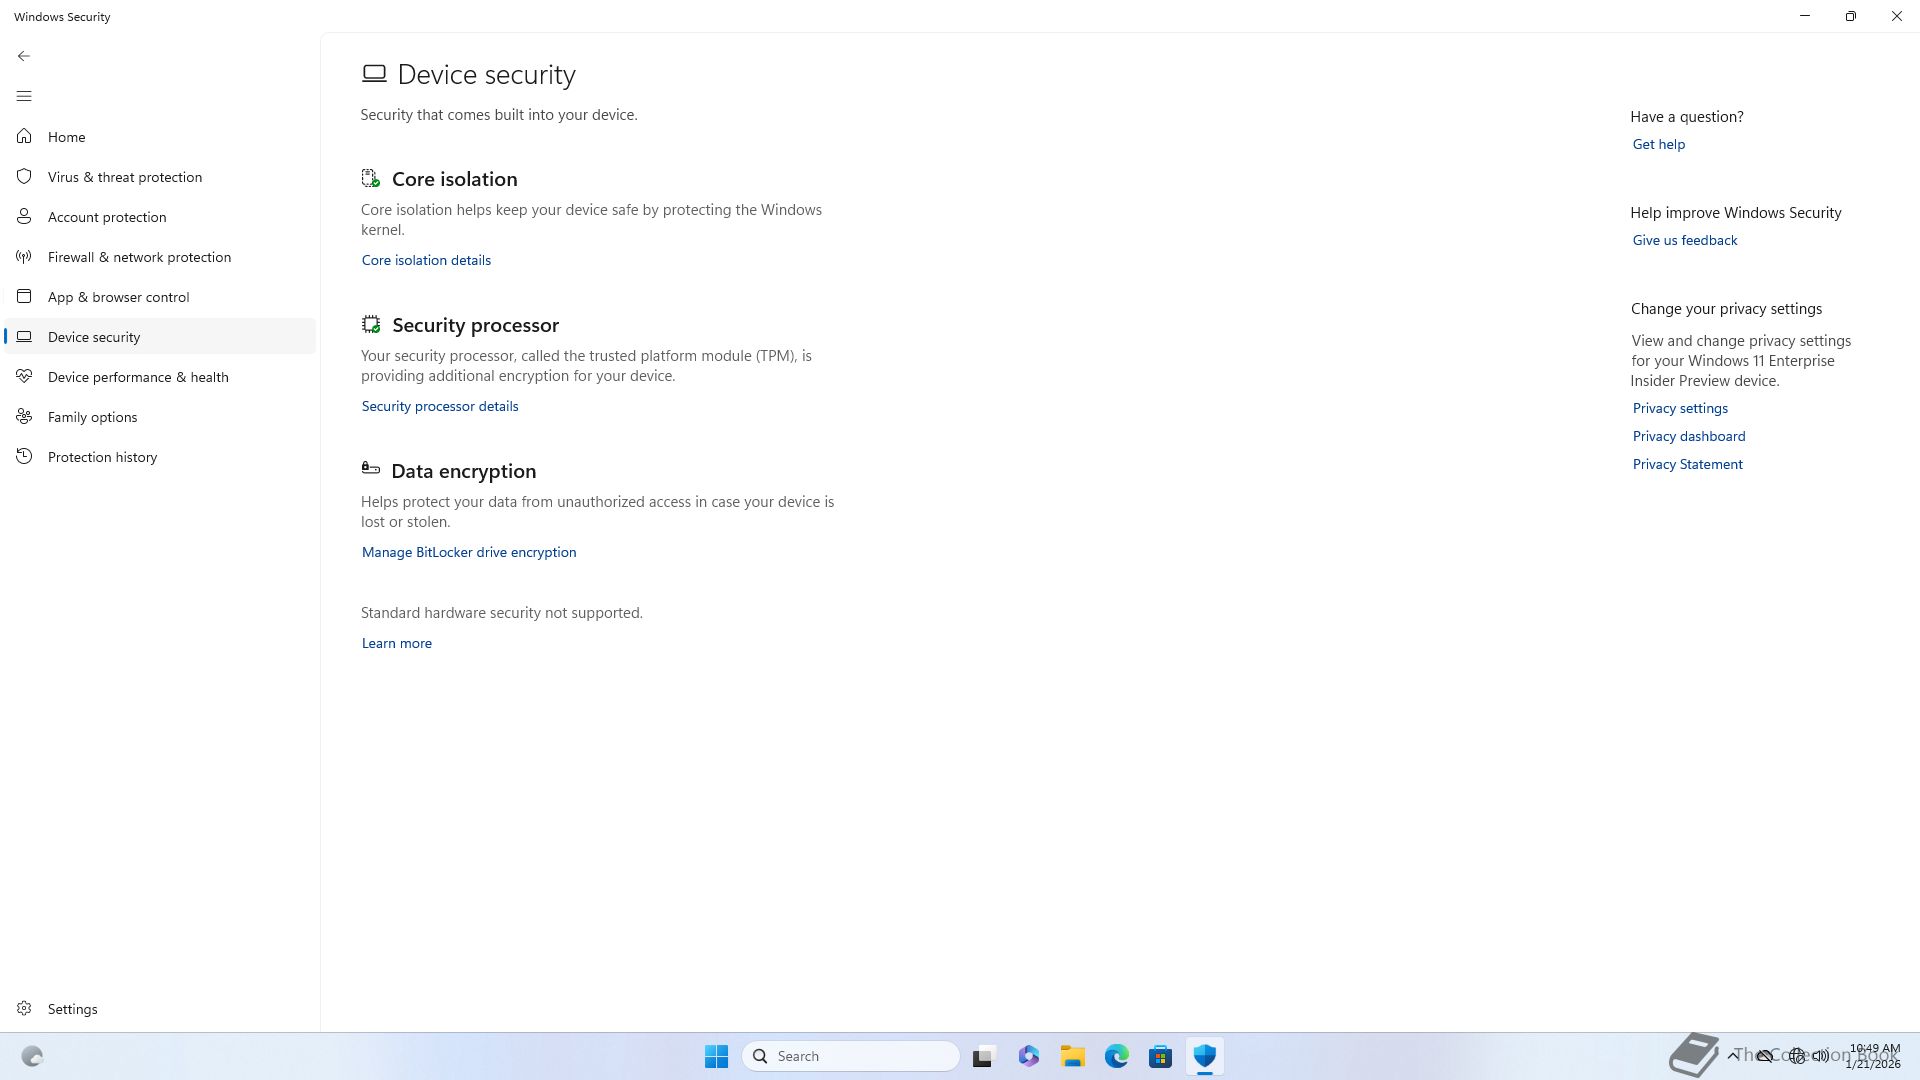This screenshot has width=1920, height=1080.
Task: Select Device security menu item
Action: pyautogui.click(x=94, y=337)
